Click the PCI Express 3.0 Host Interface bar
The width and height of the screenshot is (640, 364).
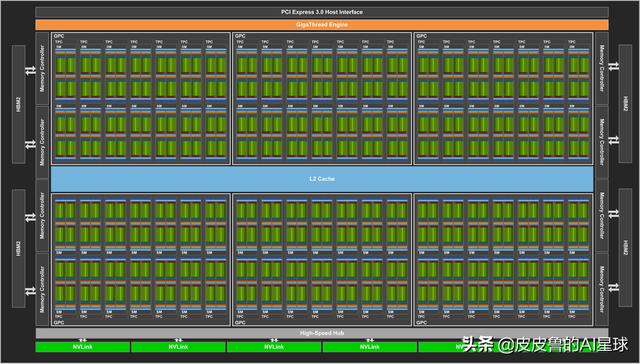(322, 12)
